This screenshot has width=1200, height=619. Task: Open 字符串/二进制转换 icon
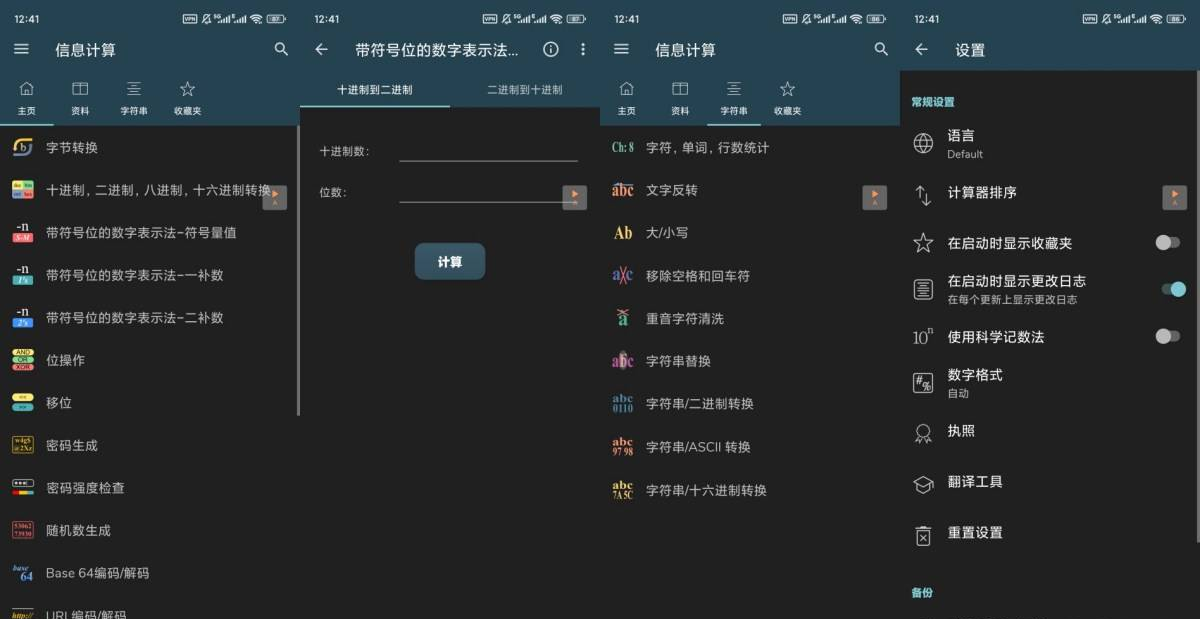(x=623, y=404)
